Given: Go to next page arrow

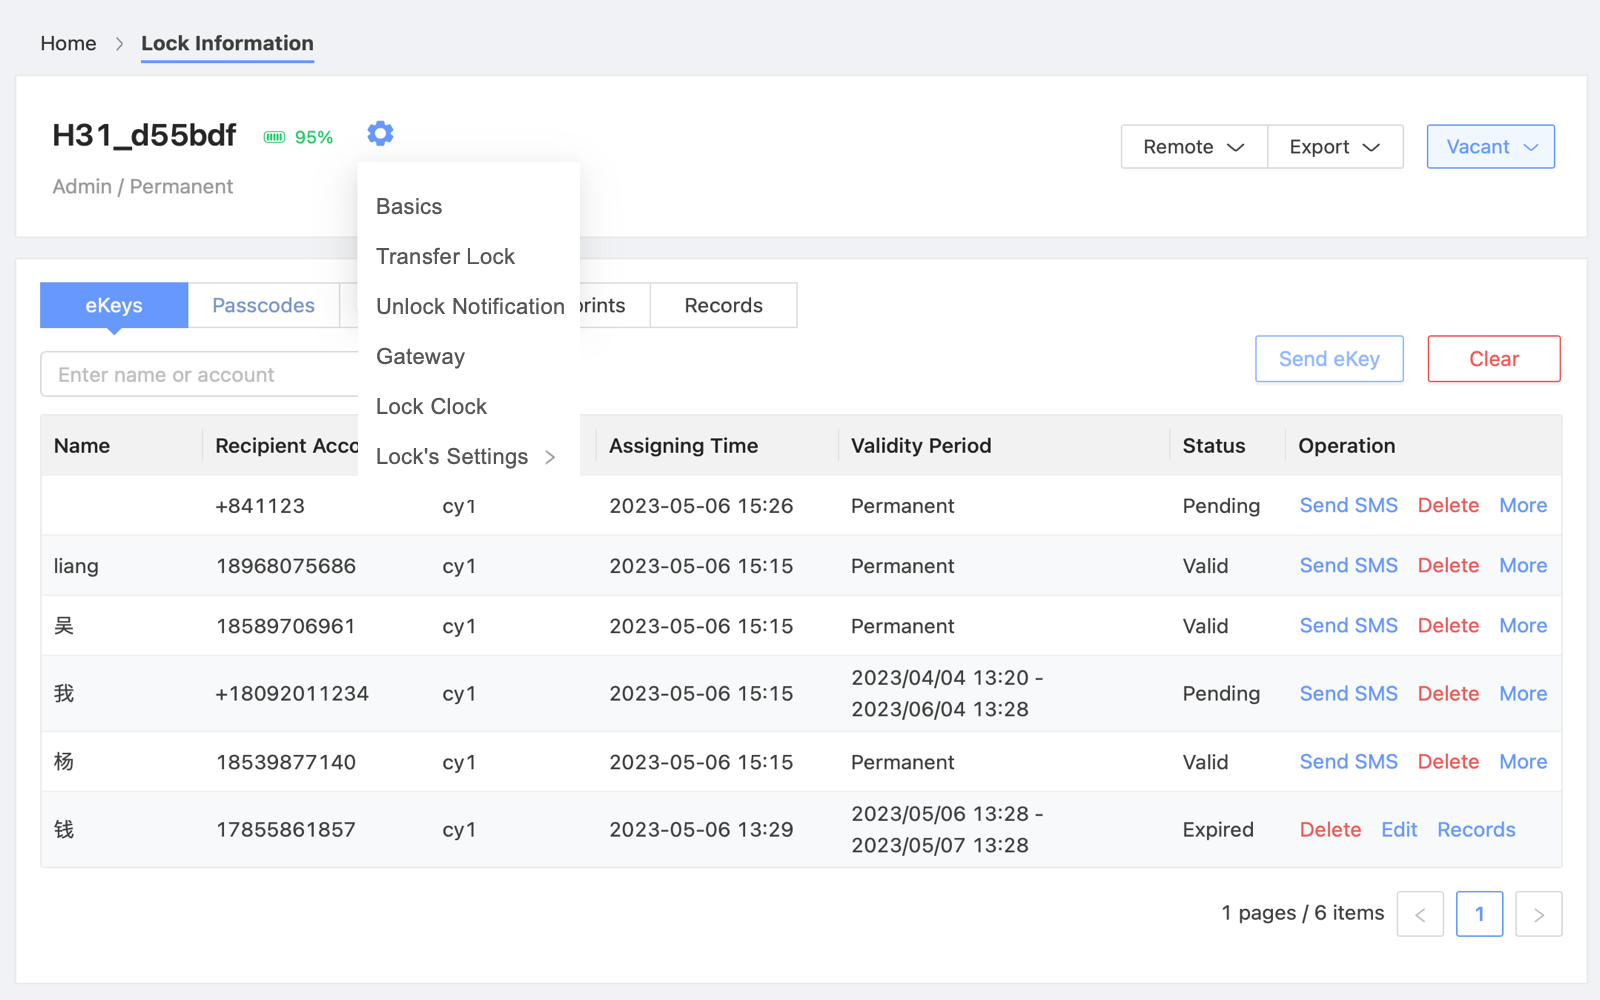Looking at the screenshot, I should [x=1539, y=914].
